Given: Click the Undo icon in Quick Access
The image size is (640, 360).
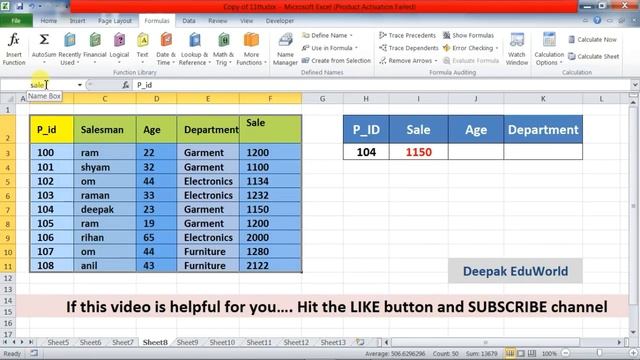Looking at the screenshot, I should point(32,6).
